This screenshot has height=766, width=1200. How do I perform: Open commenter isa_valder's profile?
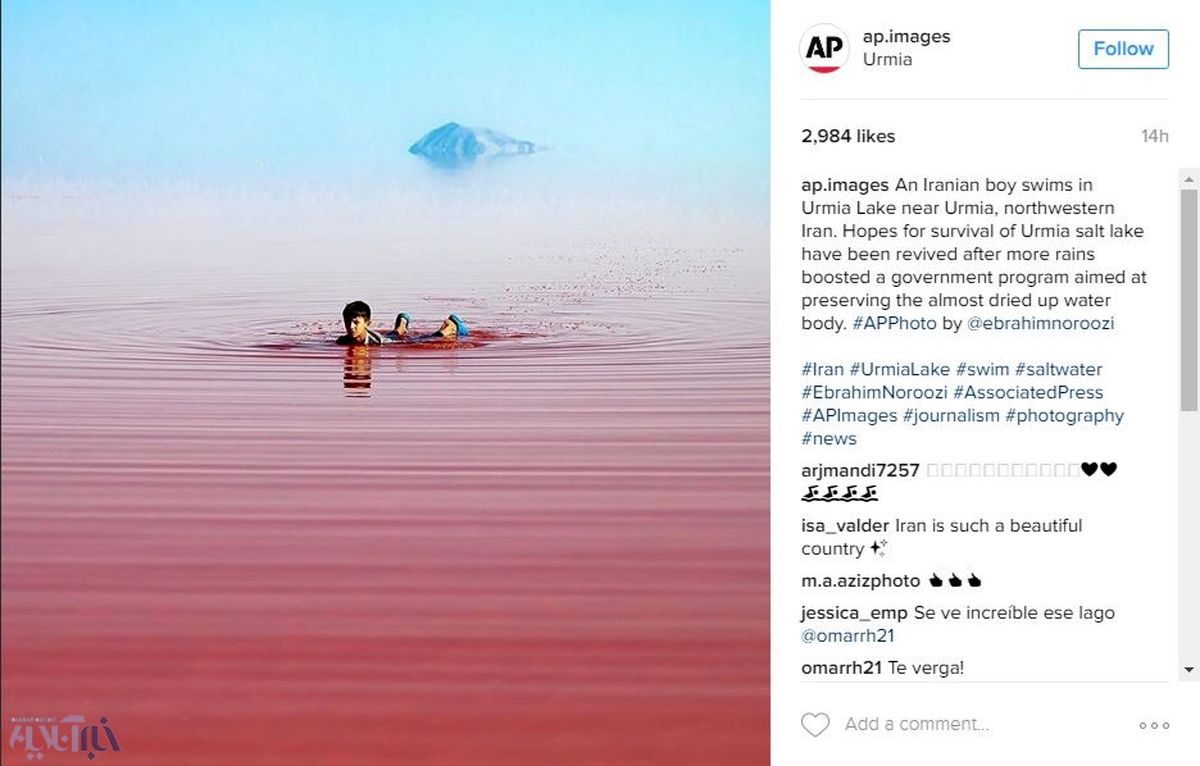845,526
